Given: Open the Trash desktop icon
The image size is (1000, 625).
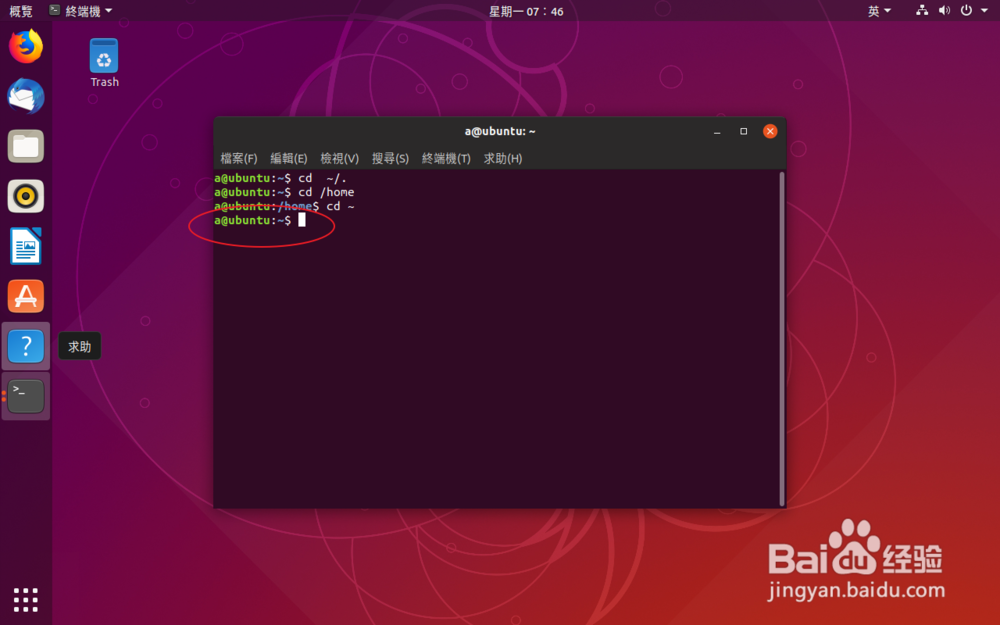Looking at the screenshot, I should (x=104, y=62).
